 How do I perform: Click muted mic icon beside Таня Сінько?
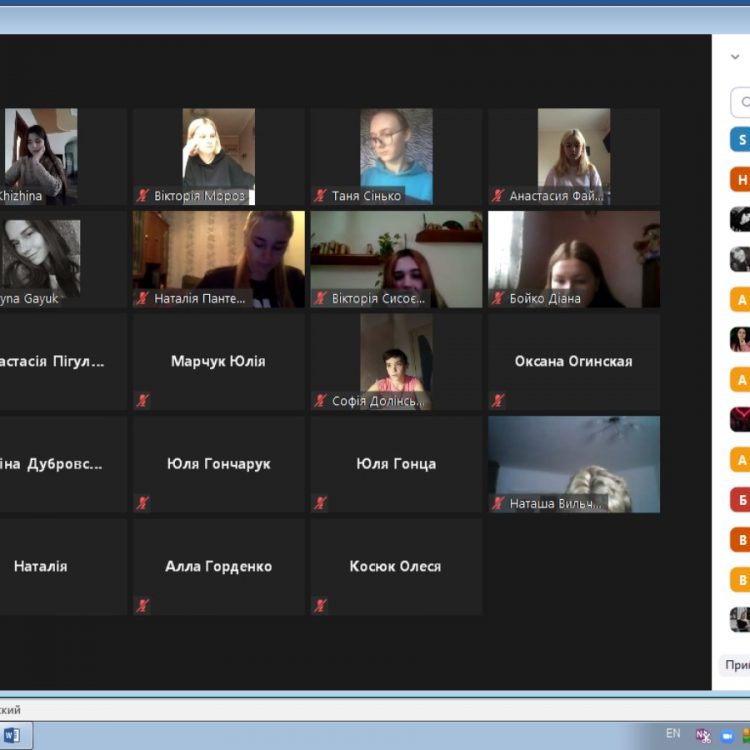pos(320,196)
